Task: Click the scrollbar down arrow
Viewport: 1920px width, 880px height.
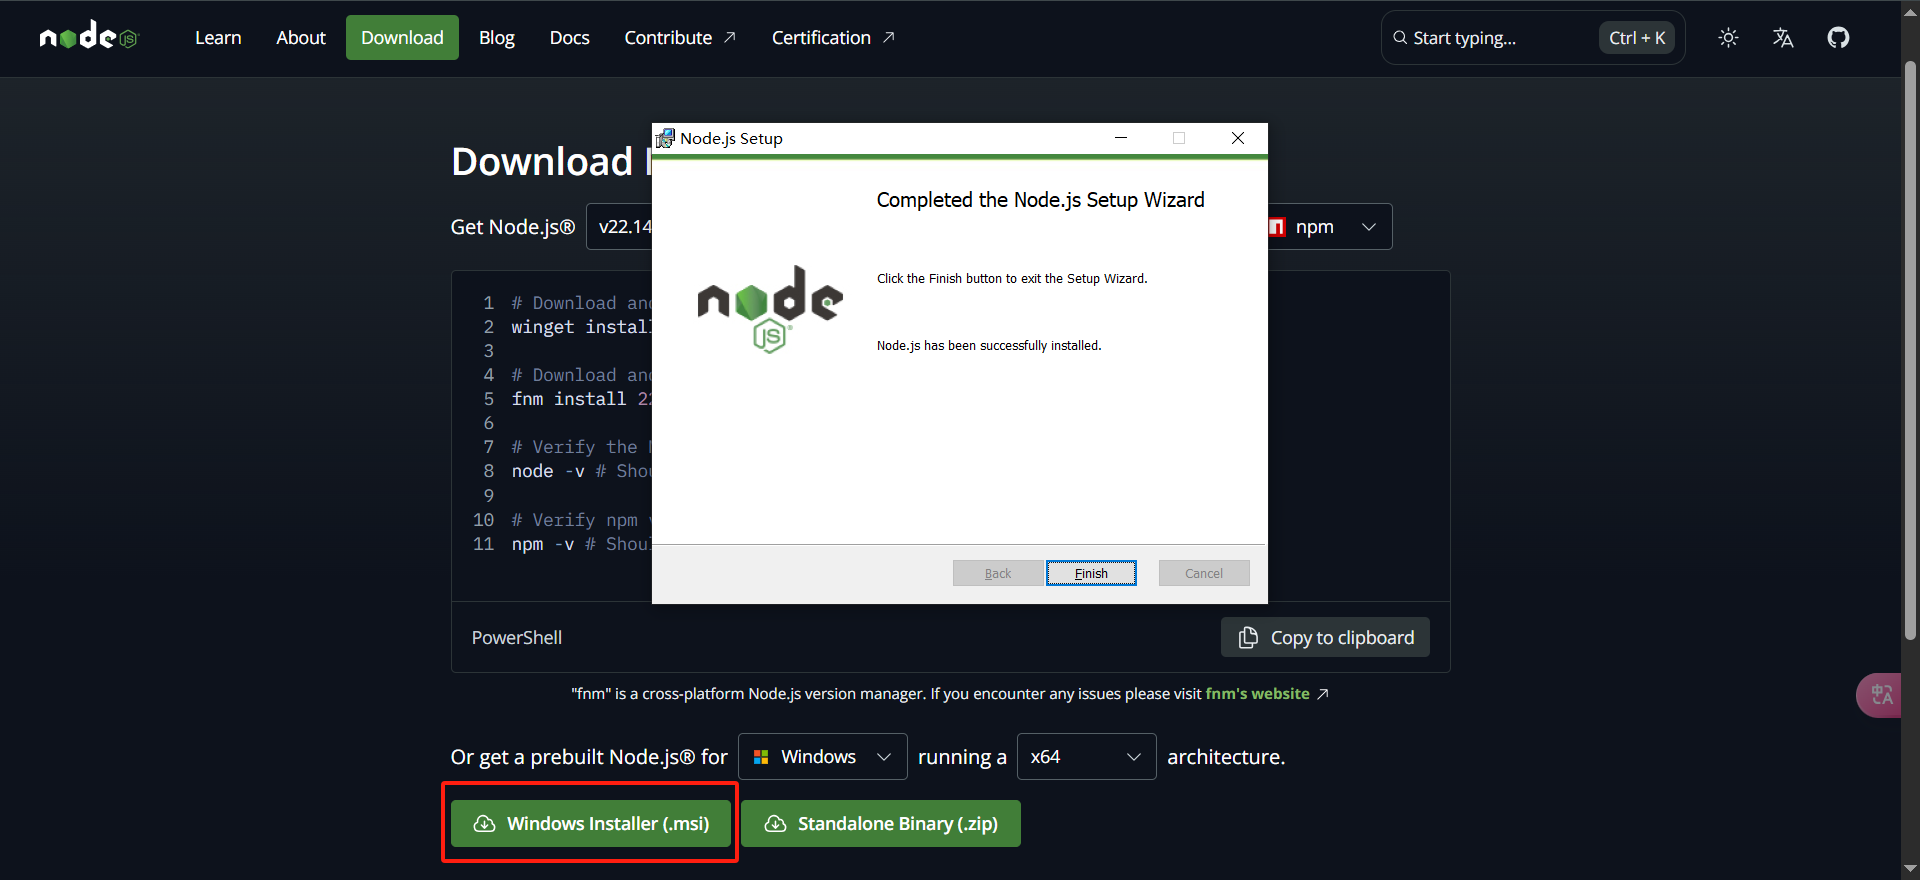Action: coord(1910,869)
